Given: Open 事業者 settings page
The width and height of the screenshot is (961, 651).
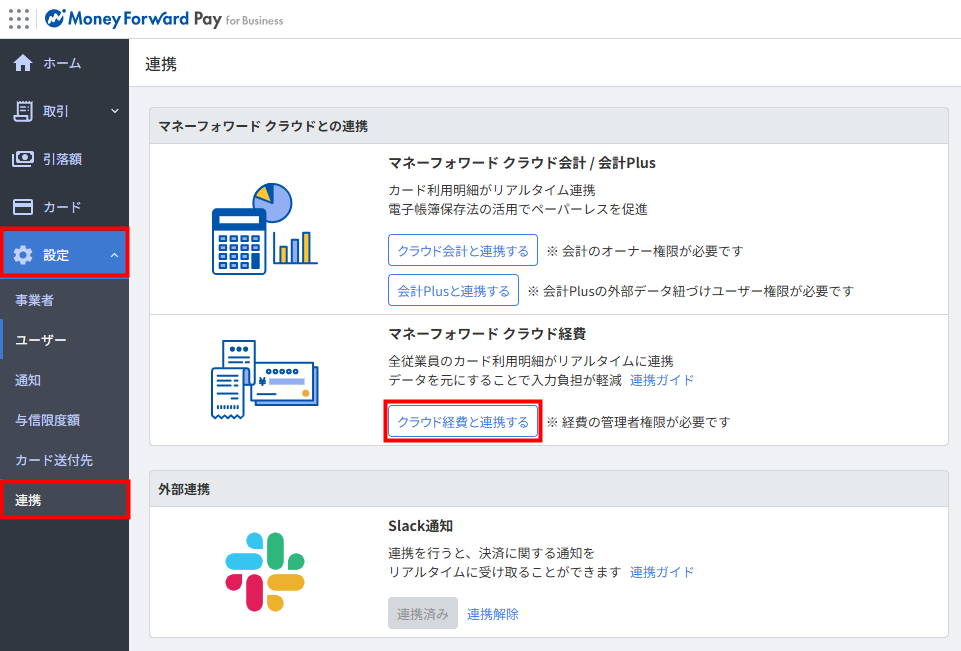Looking at the screenshot, I should [64, 300].
